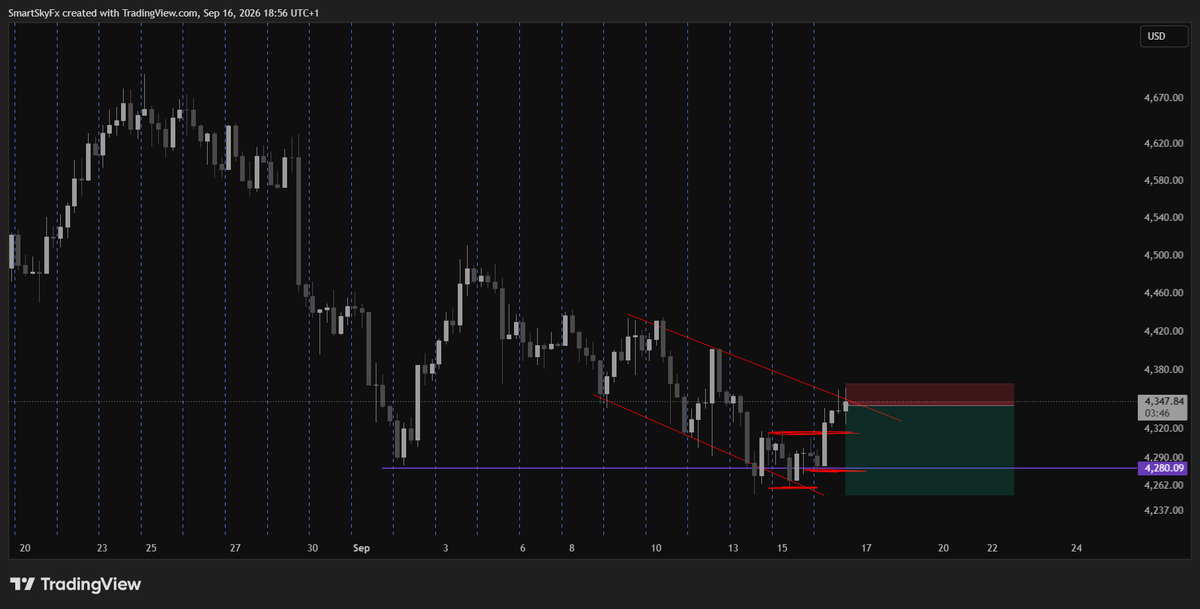The image size is (1200, 609).
Task: Click the purple horizontal support line
Action: pyautogui.click(x=760, y=468)
